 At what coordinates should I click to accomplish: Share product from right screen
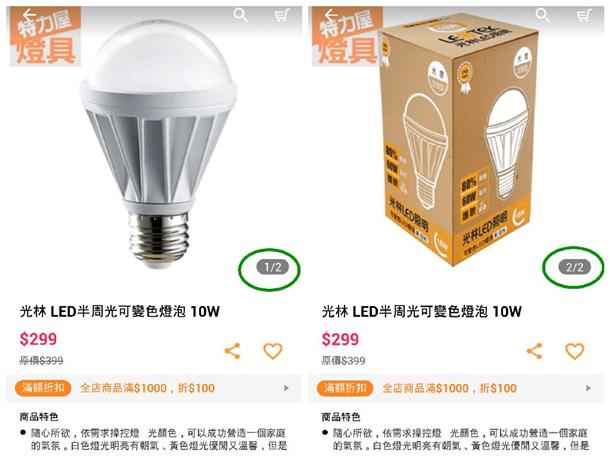pyautogui.click(x=535, y=351)
